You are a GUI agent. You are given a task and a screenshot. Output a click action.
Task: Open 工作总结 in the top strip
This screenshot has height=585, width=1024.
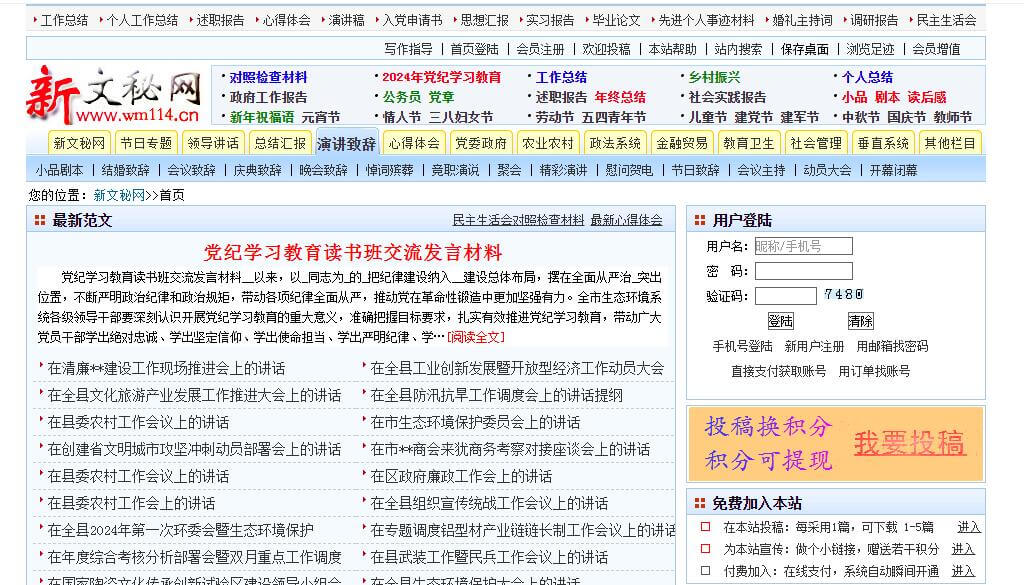click(64, 20)
